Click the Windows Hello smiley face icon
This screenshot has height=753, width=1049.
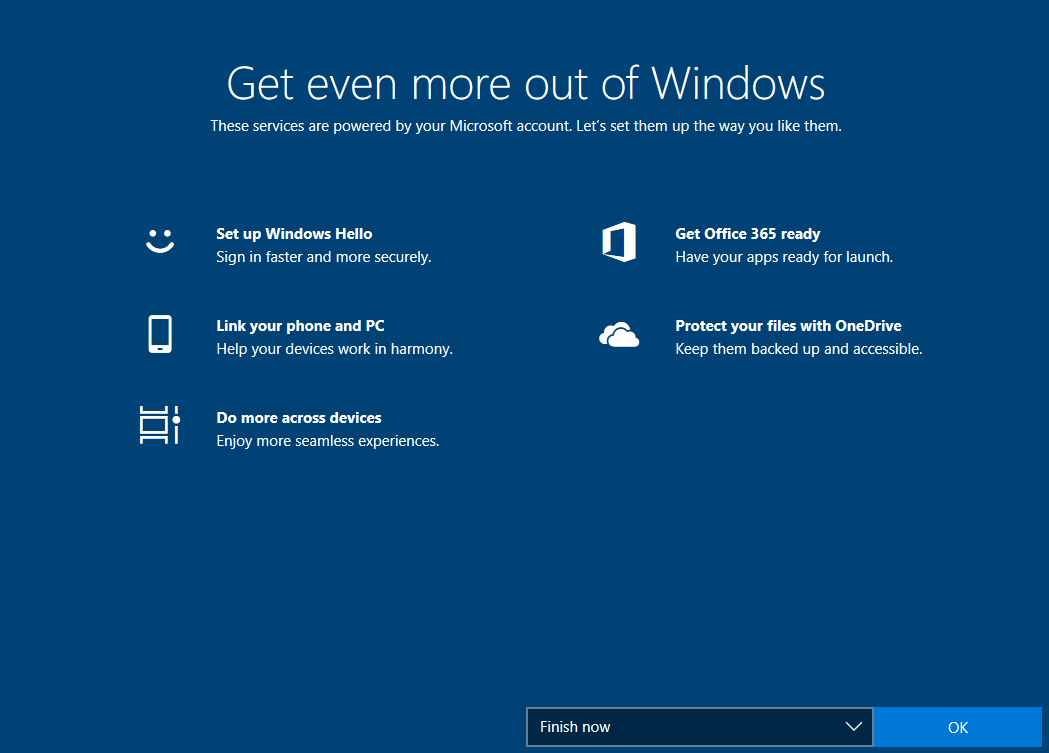160,241
